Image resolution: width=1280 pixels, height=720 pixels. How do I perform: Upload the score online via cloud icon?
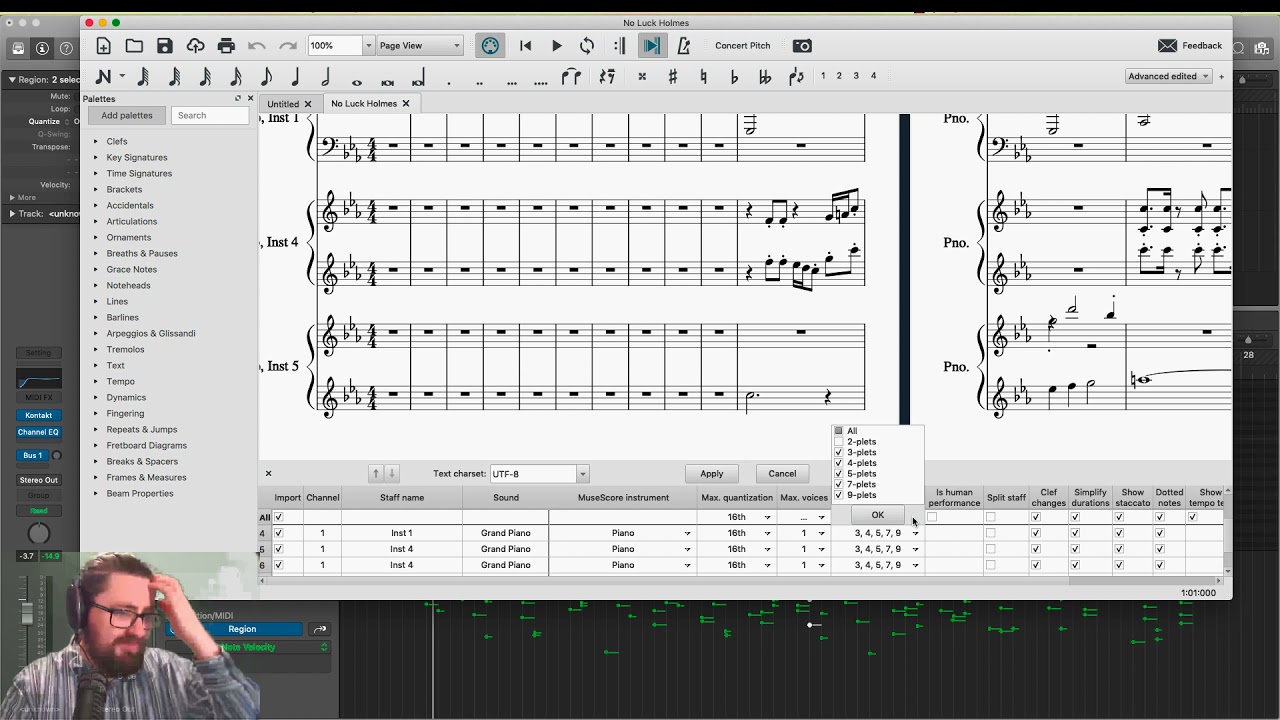pos(196,46)
